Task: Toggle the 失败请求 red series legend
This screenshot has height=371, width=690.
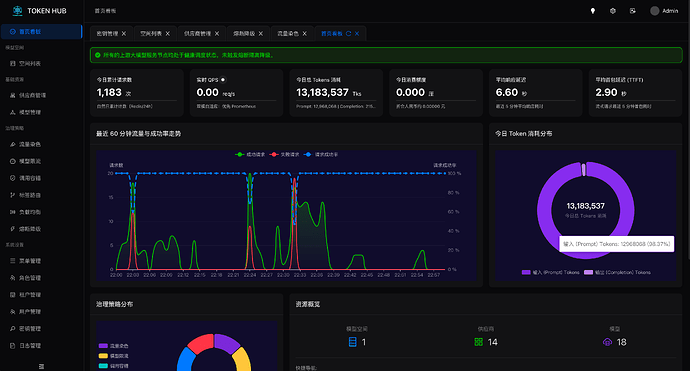Action: pyautogui.click(x=284, y=154)
